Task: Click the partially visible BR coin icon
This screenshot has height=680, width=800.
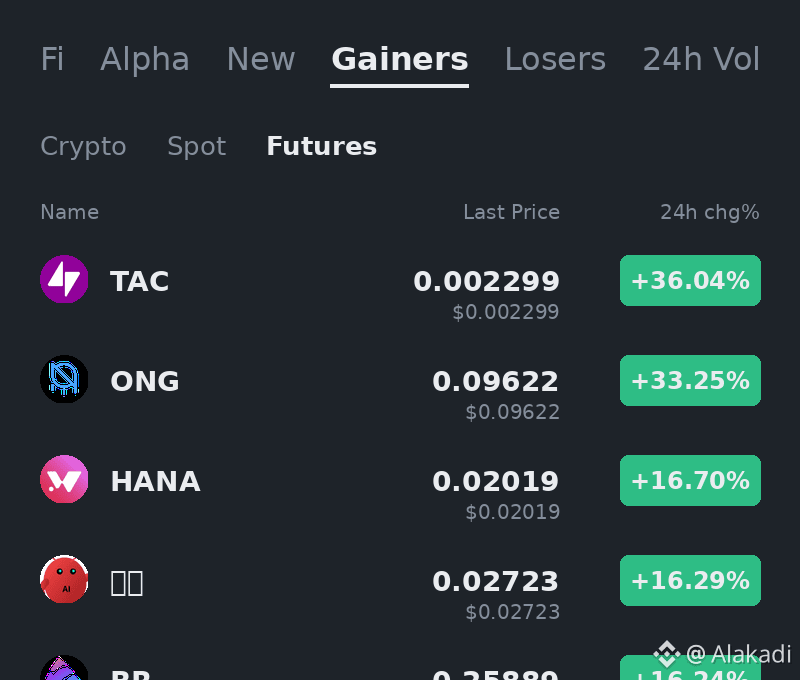Action: pyautogui.click(x=64, y=668)
